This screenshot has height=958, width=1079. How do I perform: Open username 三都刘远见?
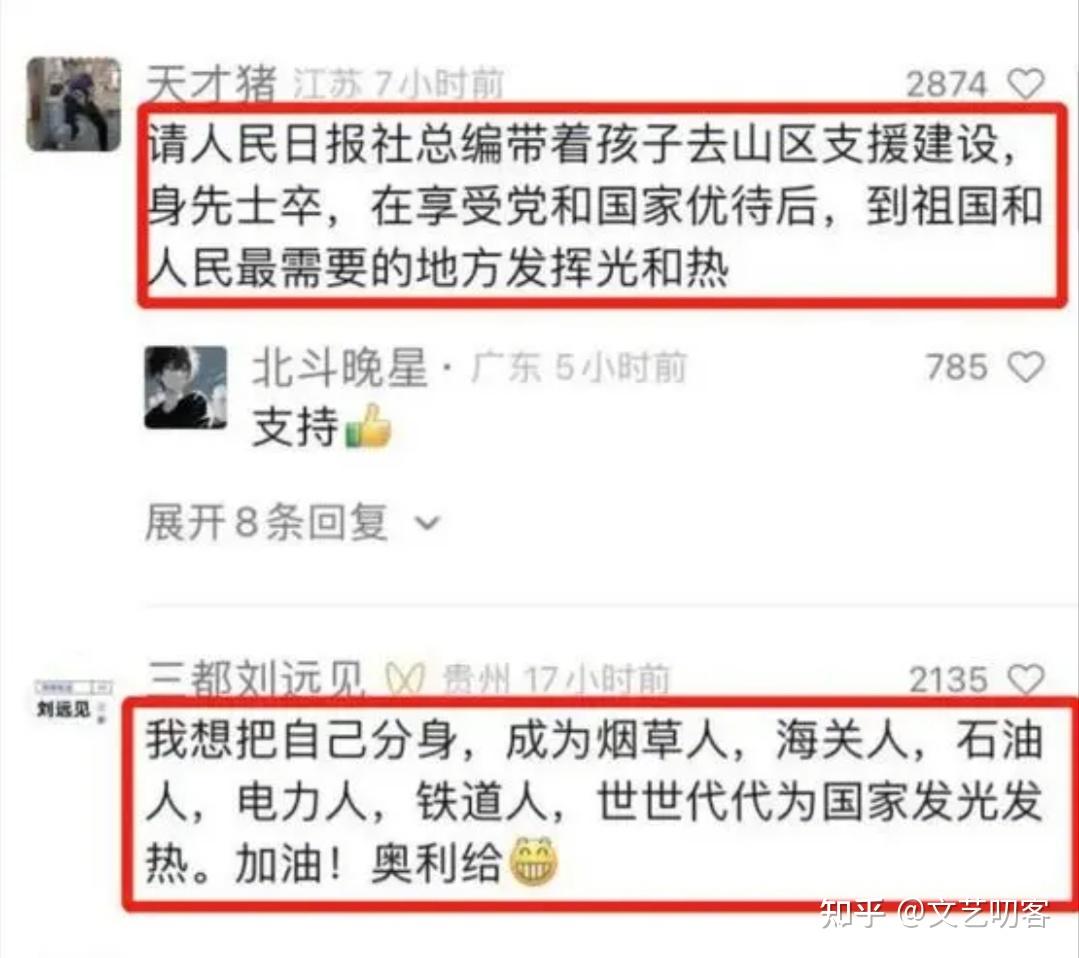(257, 680)
